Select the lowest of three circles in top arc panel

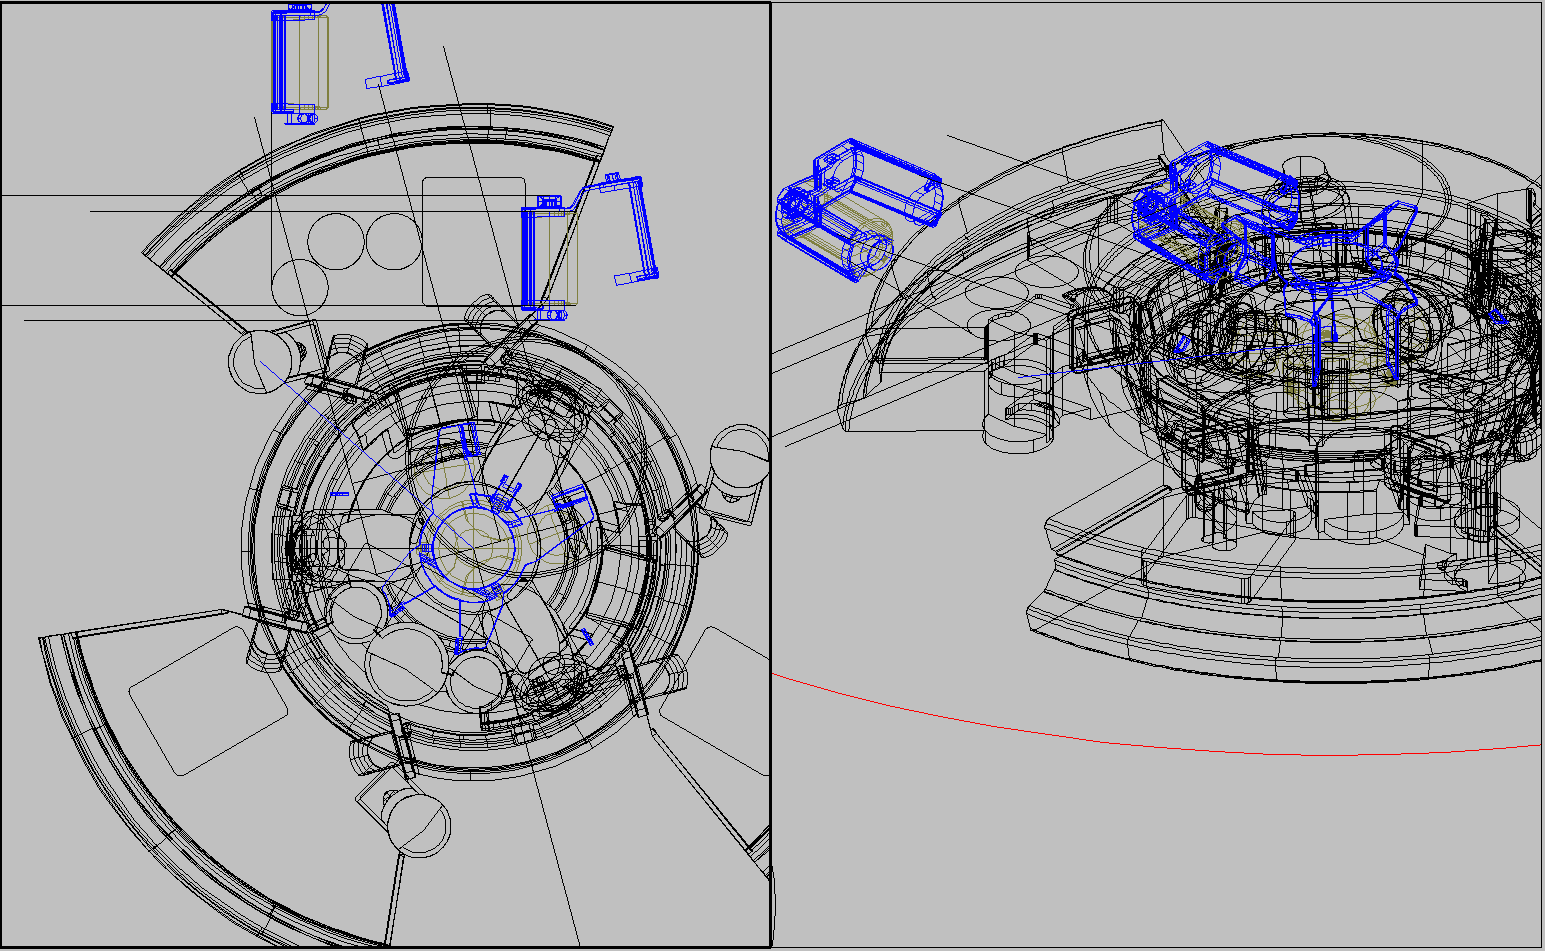tap(298, 286)
